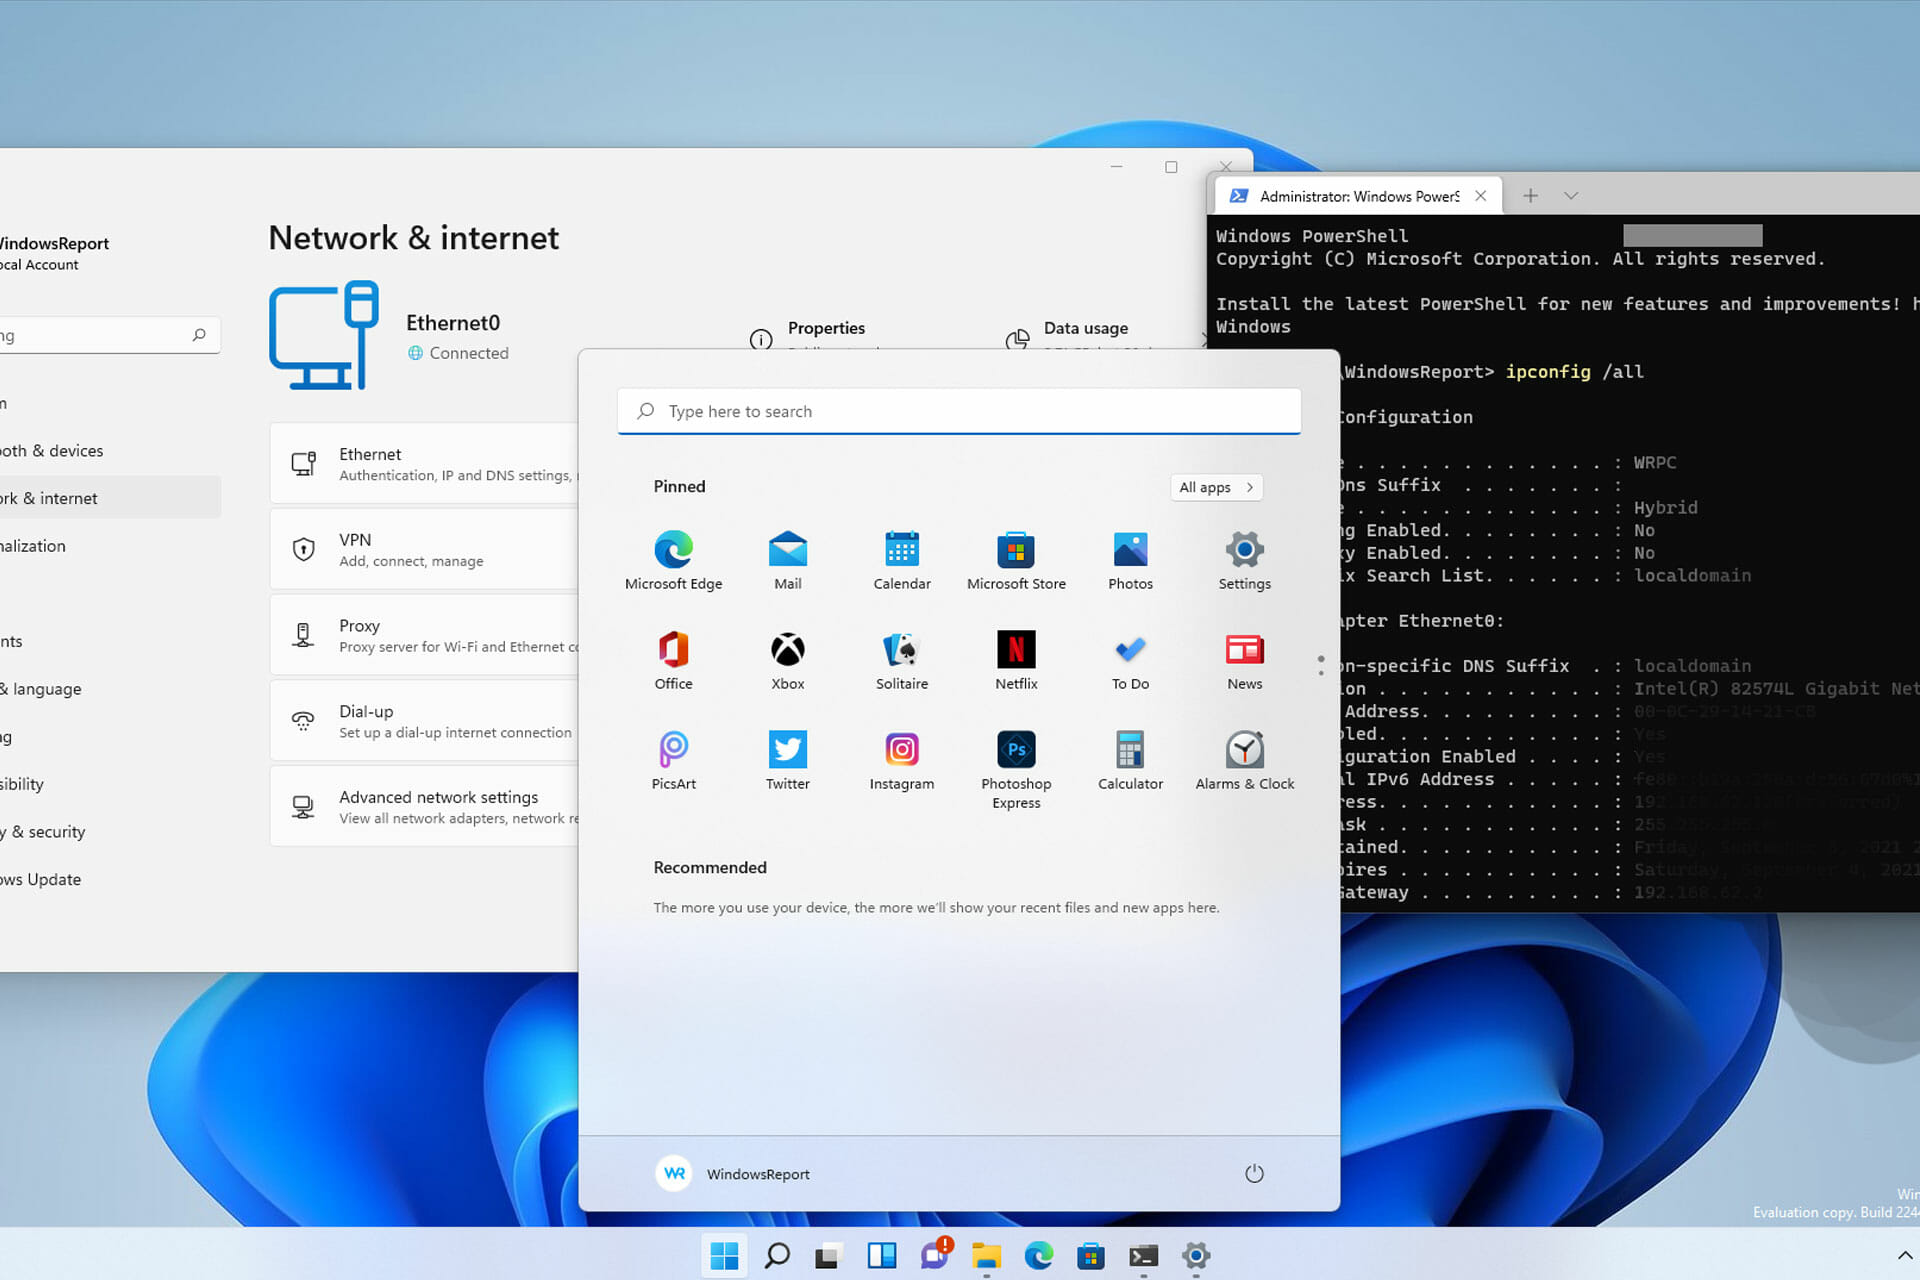The image size is (1920, 1280).
Task: Click the power button in Start menu
Action: (x=1254, y=1173)
